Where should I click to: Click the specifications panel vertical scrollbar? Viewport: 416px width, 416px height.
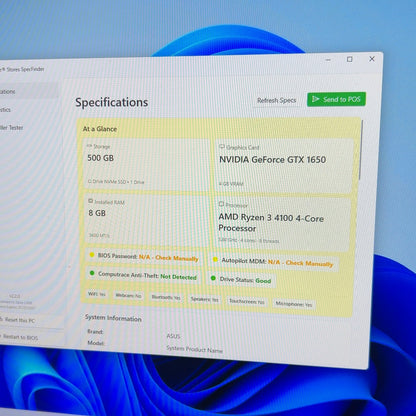361,150
